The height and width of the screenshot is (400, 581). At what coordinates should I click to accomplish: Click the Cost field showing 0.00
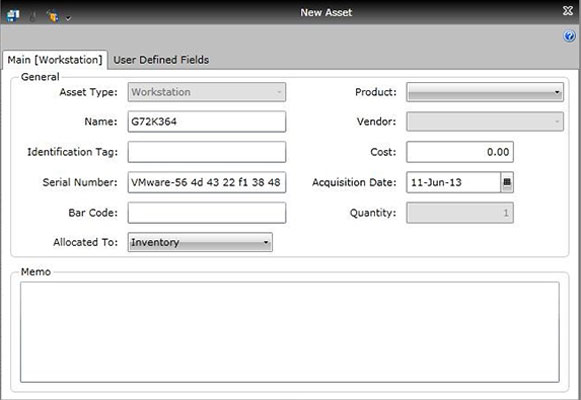[x=460, y=152]
